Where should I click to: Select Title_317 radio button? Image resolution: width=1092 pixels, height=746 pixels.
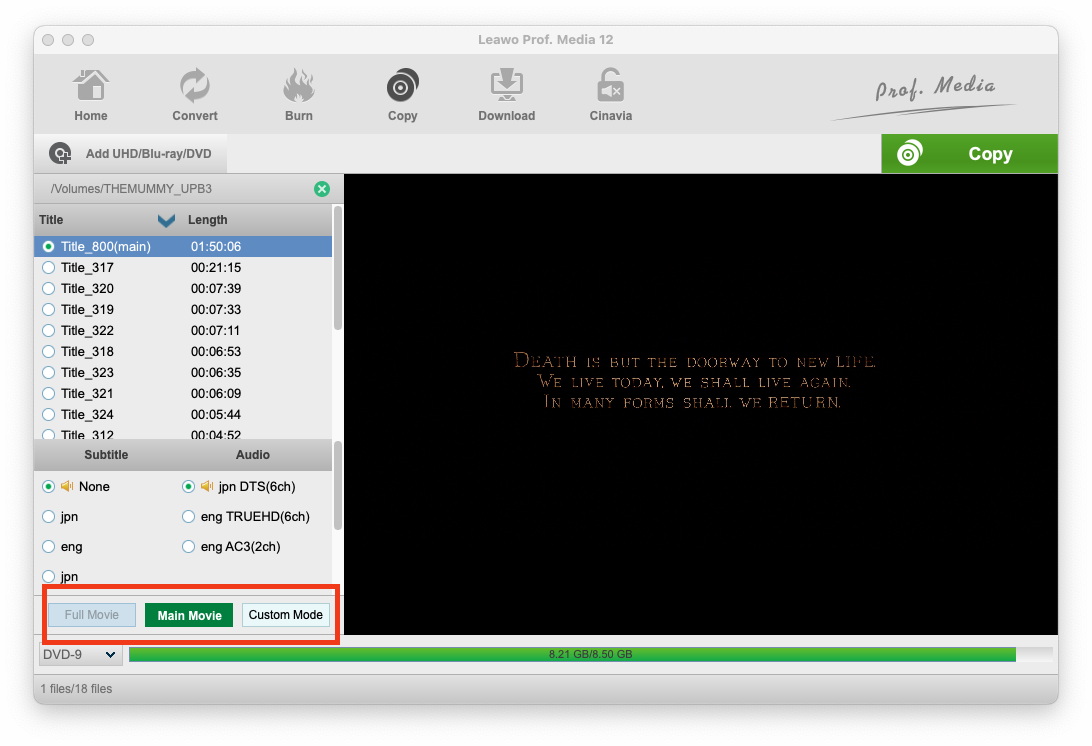pos(48,267)
